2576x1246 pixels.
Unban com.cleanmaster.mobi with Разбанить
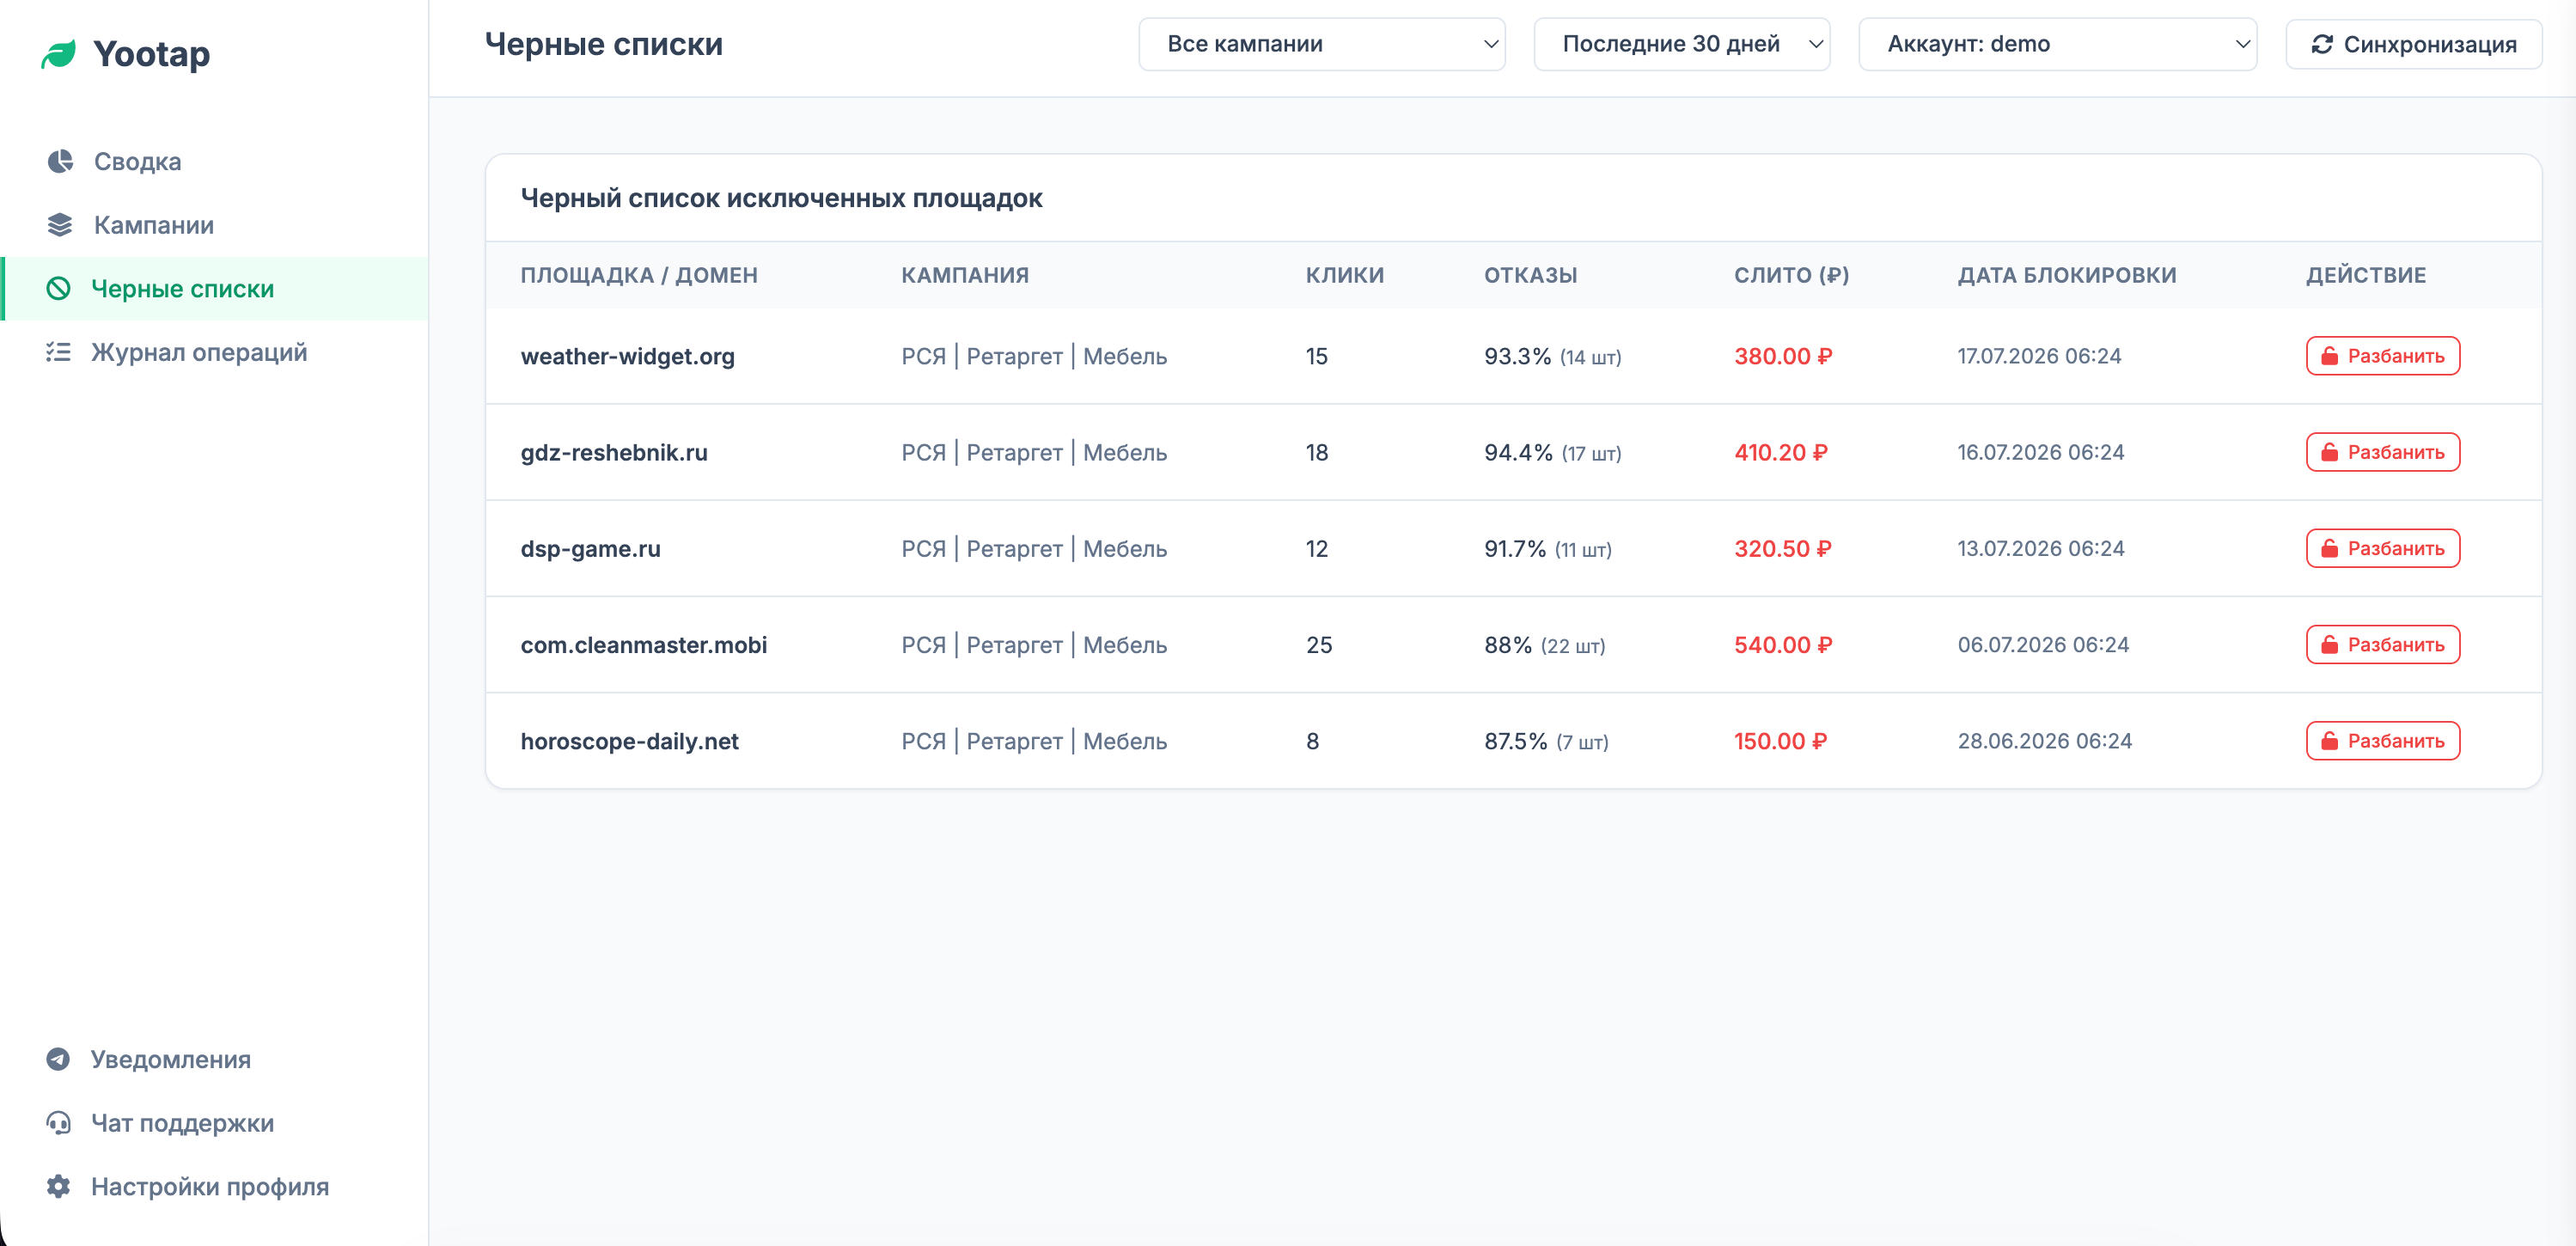[2382, 645]
